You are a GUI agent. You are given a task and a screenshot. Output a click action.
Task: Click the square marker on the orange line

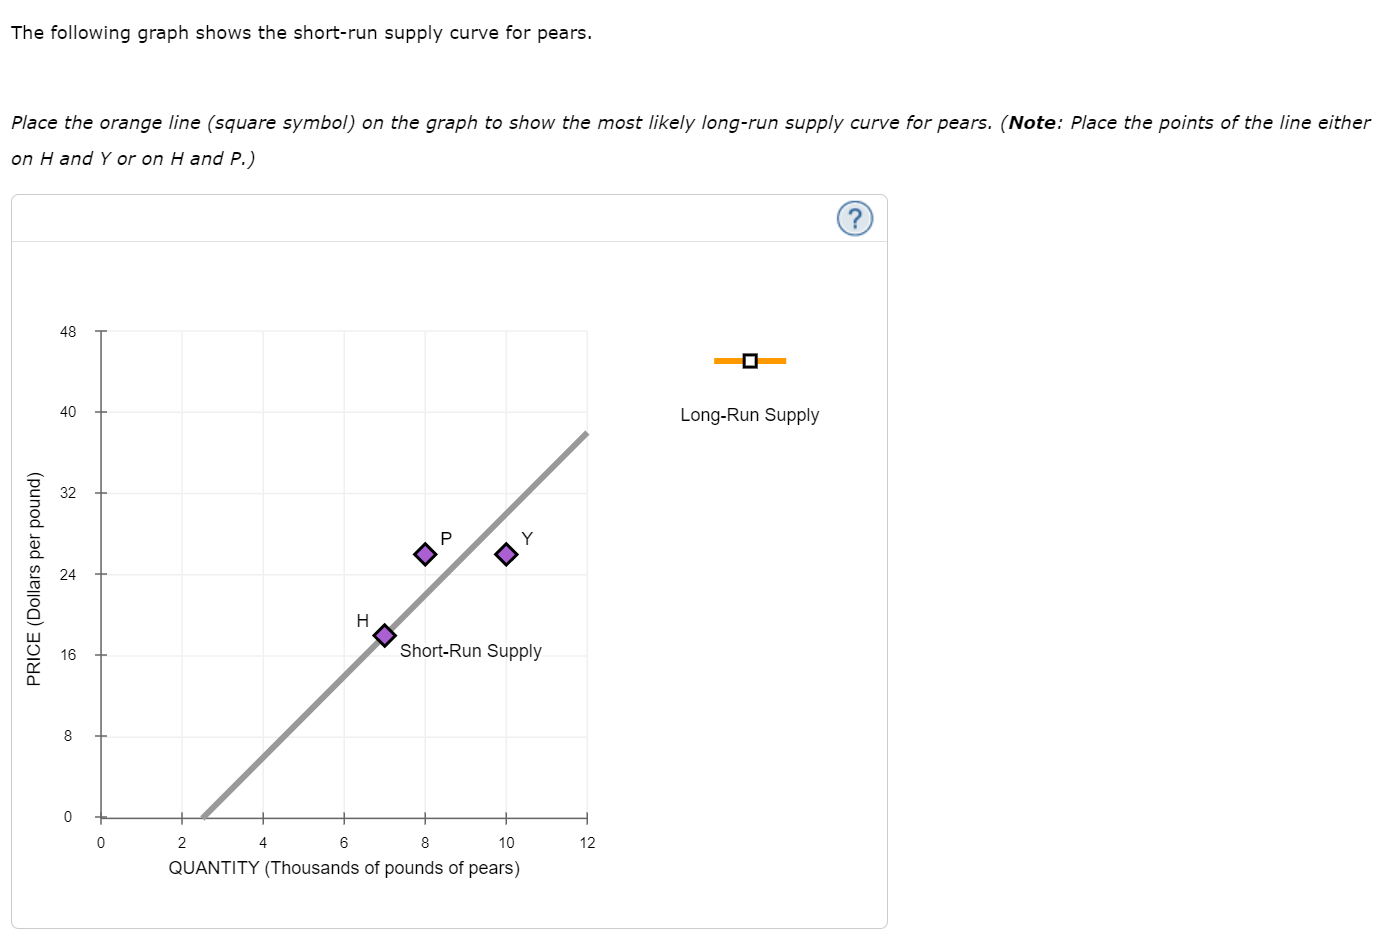(749, 360)
